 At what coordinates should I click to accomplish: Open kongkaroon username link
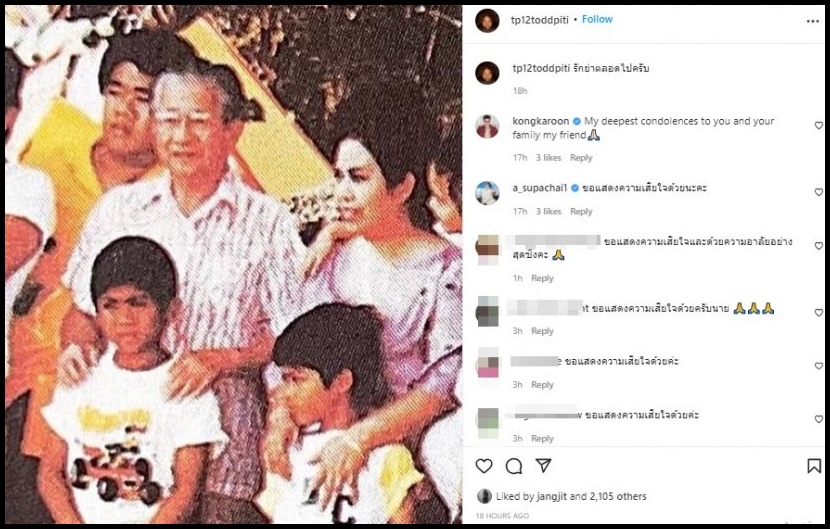point(540,121)
